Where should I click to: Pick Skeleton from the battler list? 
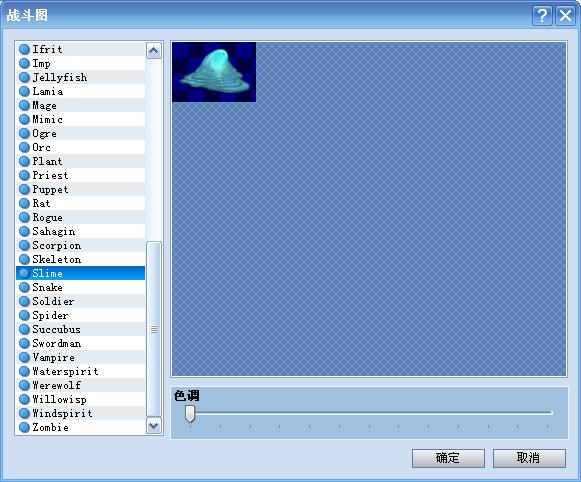(x=80, y=259)
